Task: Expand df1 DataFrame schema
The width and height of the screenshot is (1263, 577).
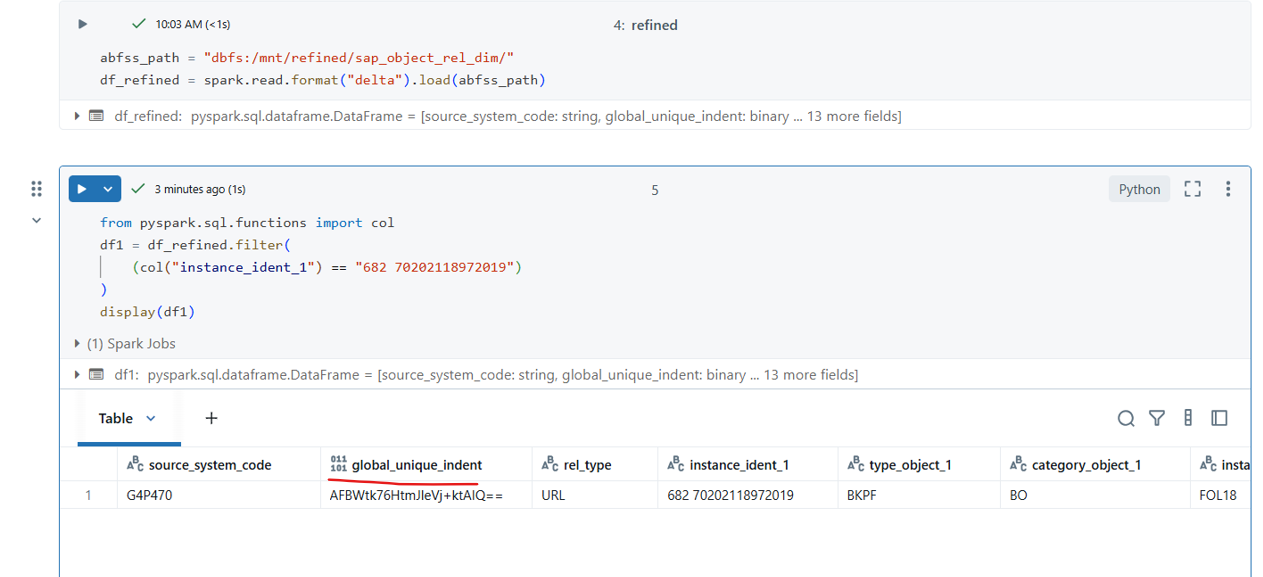Action: (77, 375)
